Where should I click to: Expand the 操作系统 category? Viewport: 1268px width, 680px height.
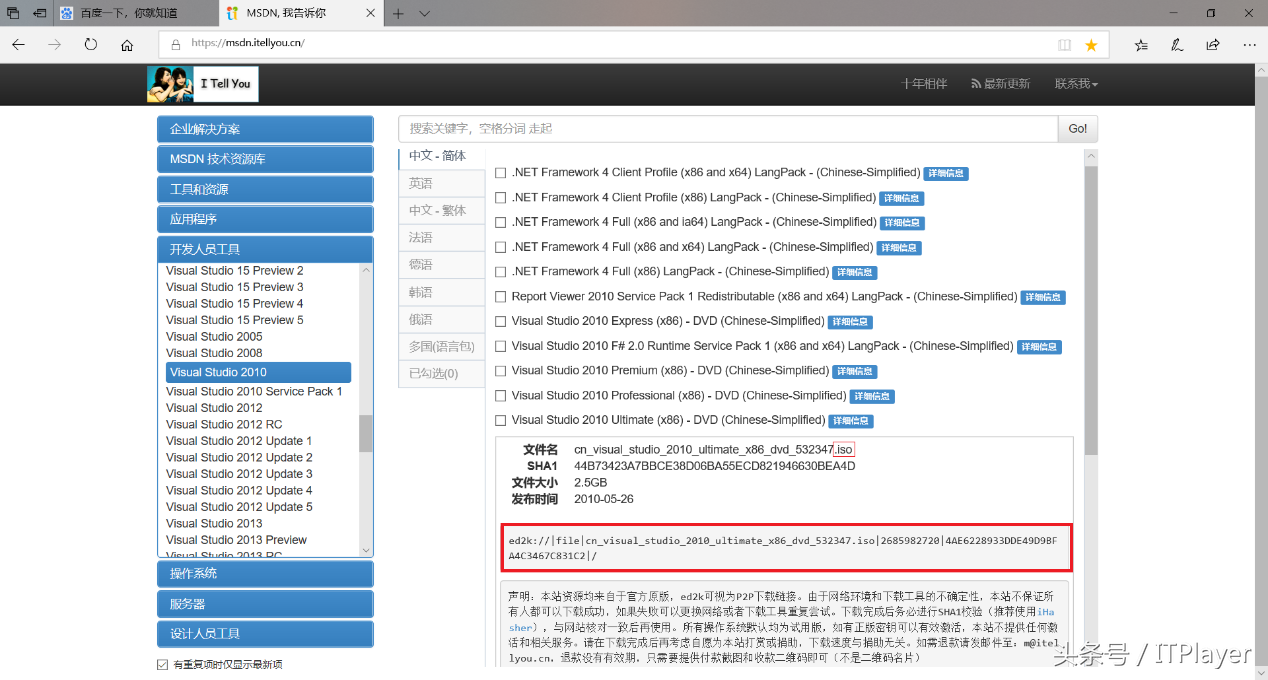click(x=265, y=573)
